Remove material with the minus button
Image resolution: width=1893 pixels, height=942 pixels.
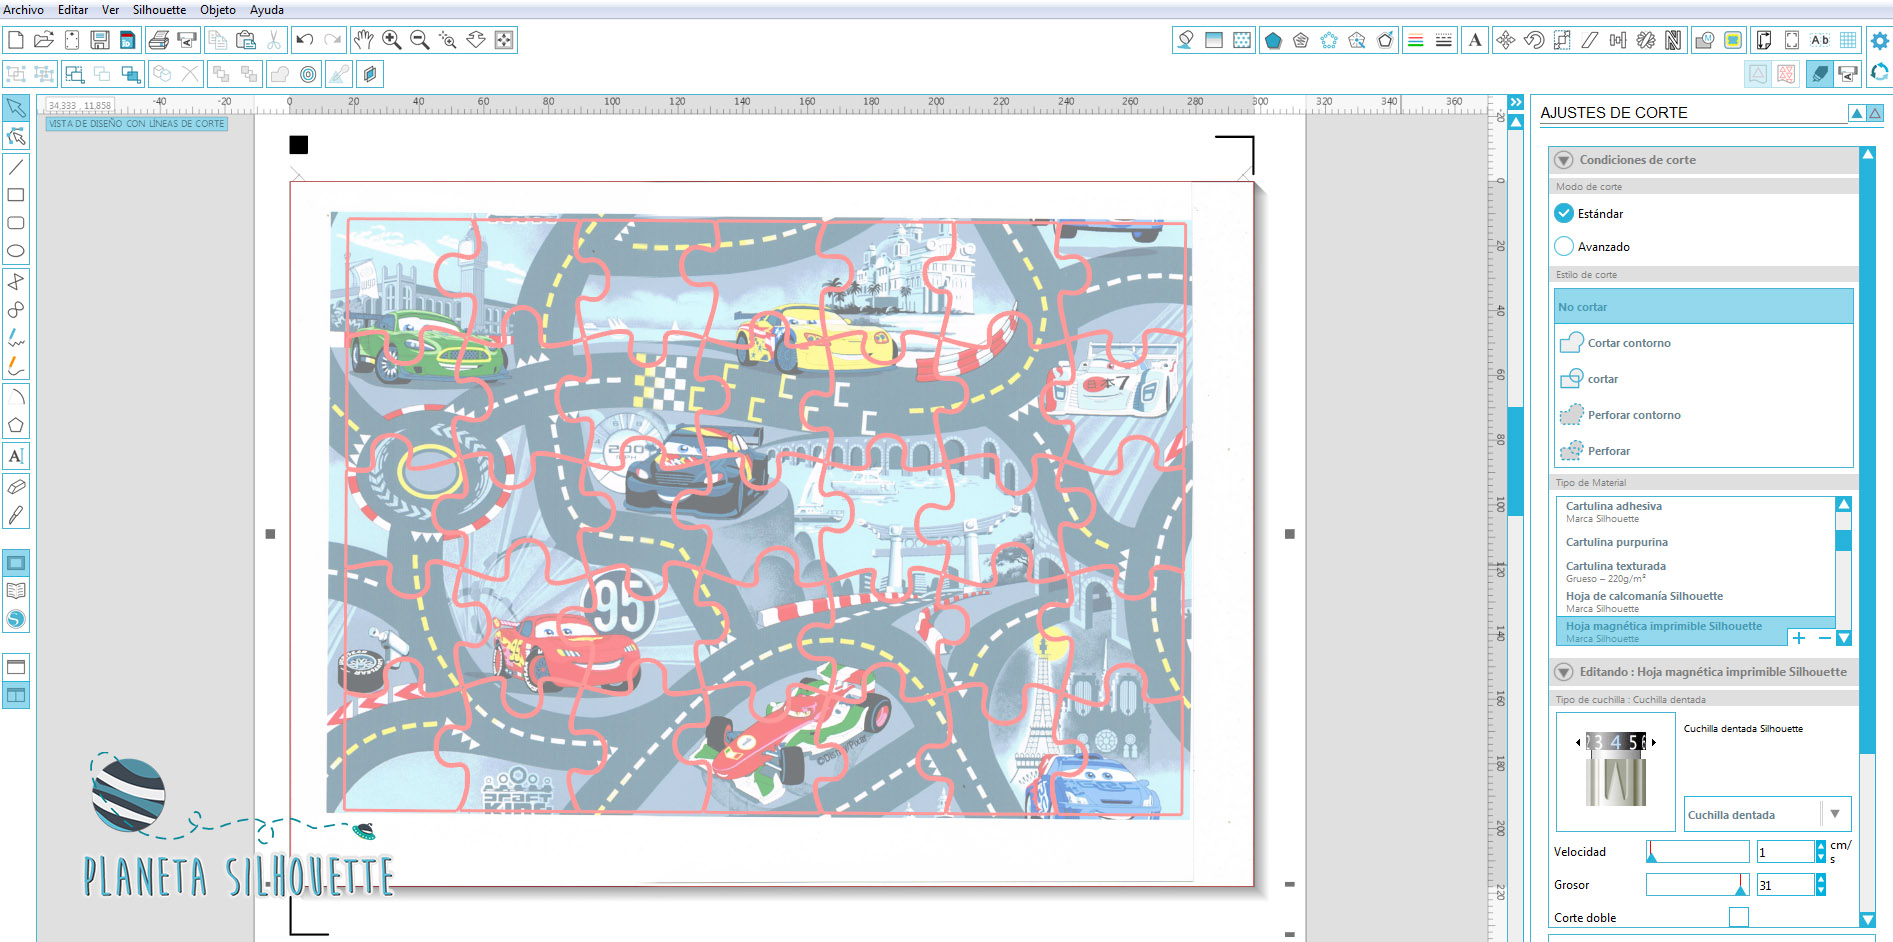tap(1824, 638)
